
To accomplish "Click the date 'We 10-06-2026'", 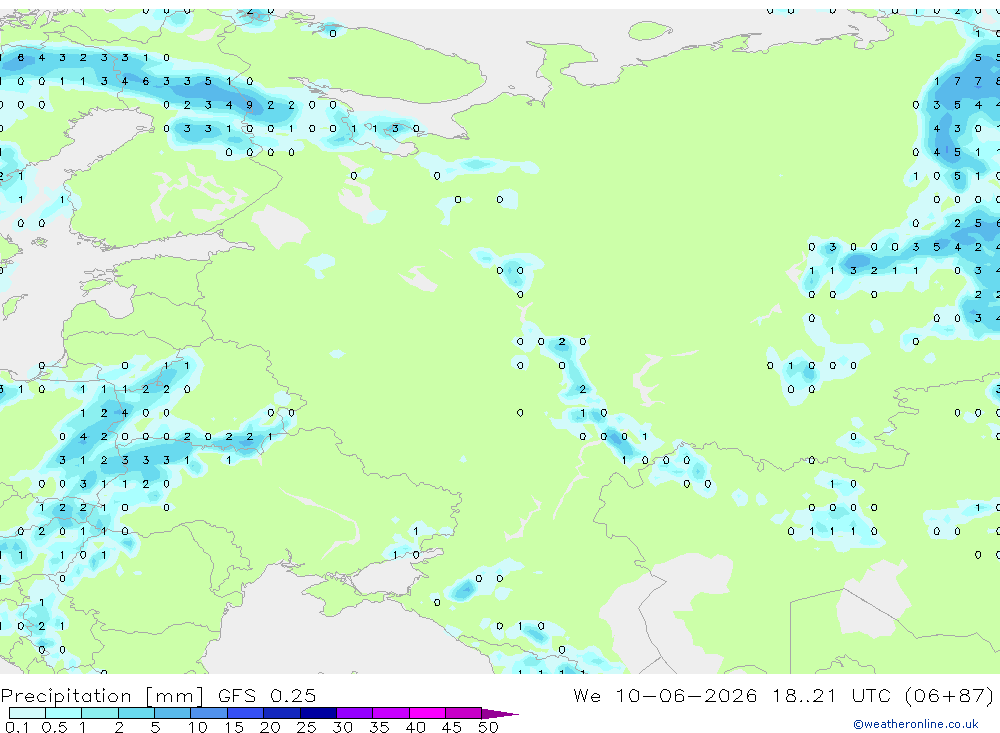I will coord(665,695).
